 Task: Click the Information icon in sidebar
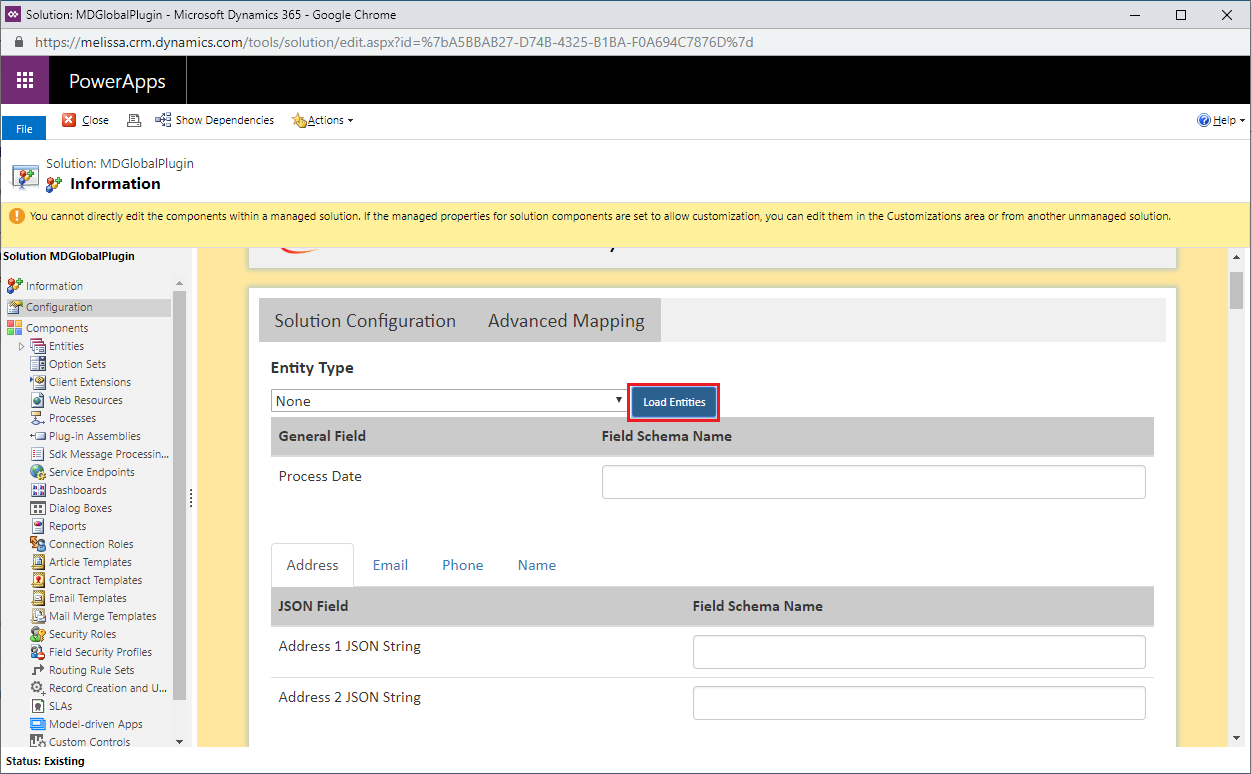coord(14,286)
